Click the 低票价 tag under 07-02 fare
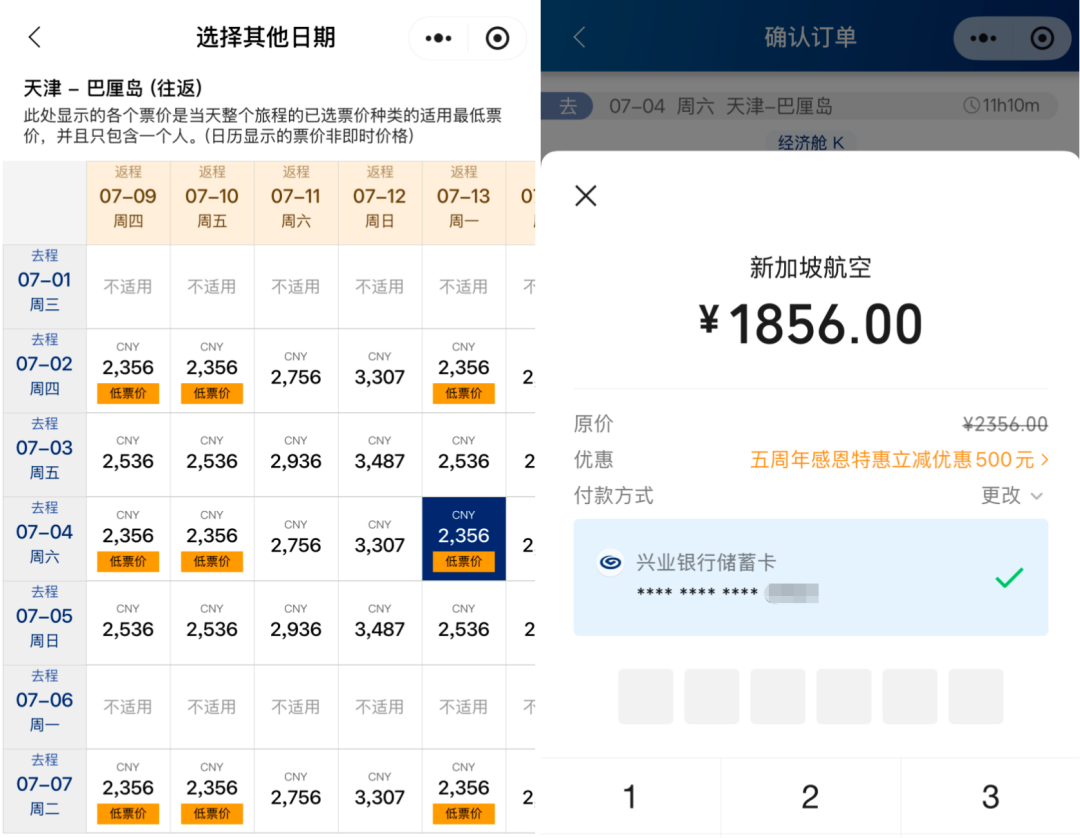This screenshot has height=838, width=1080. tap(128, 393)
